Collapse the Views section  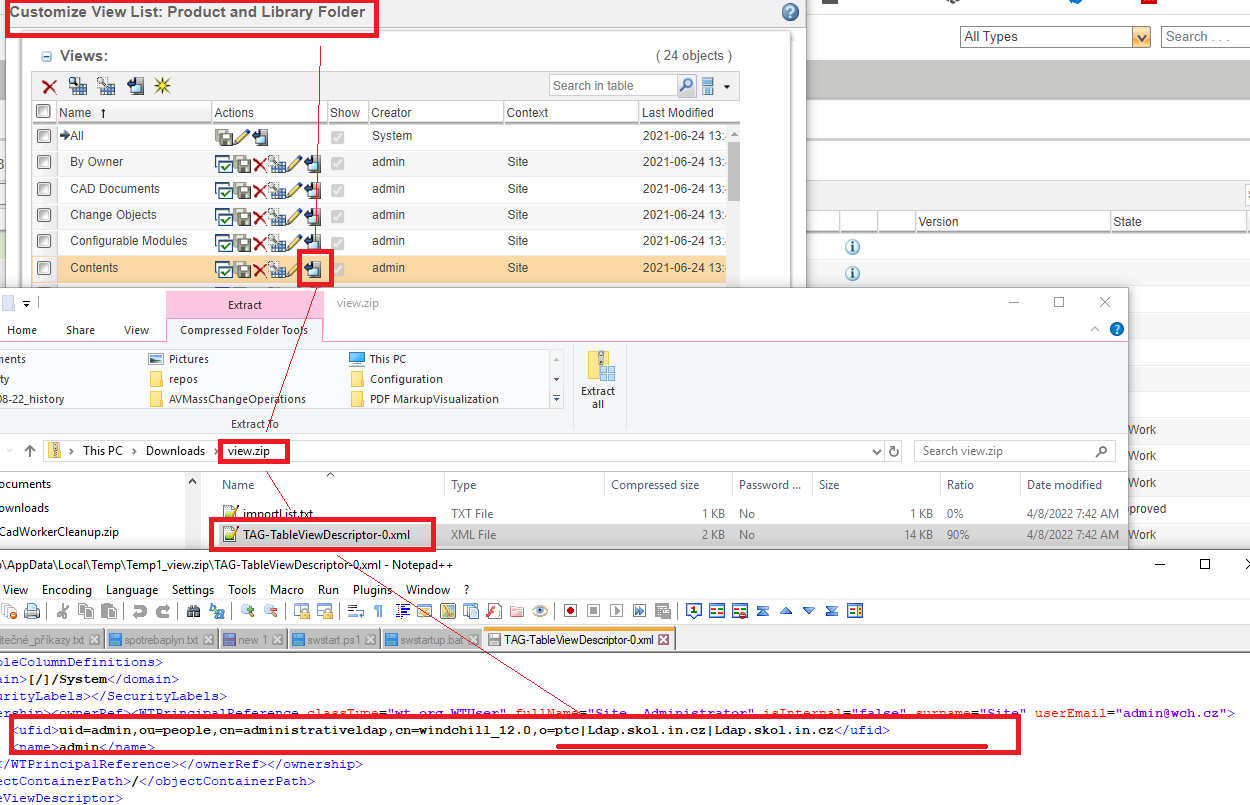point(45,56)
